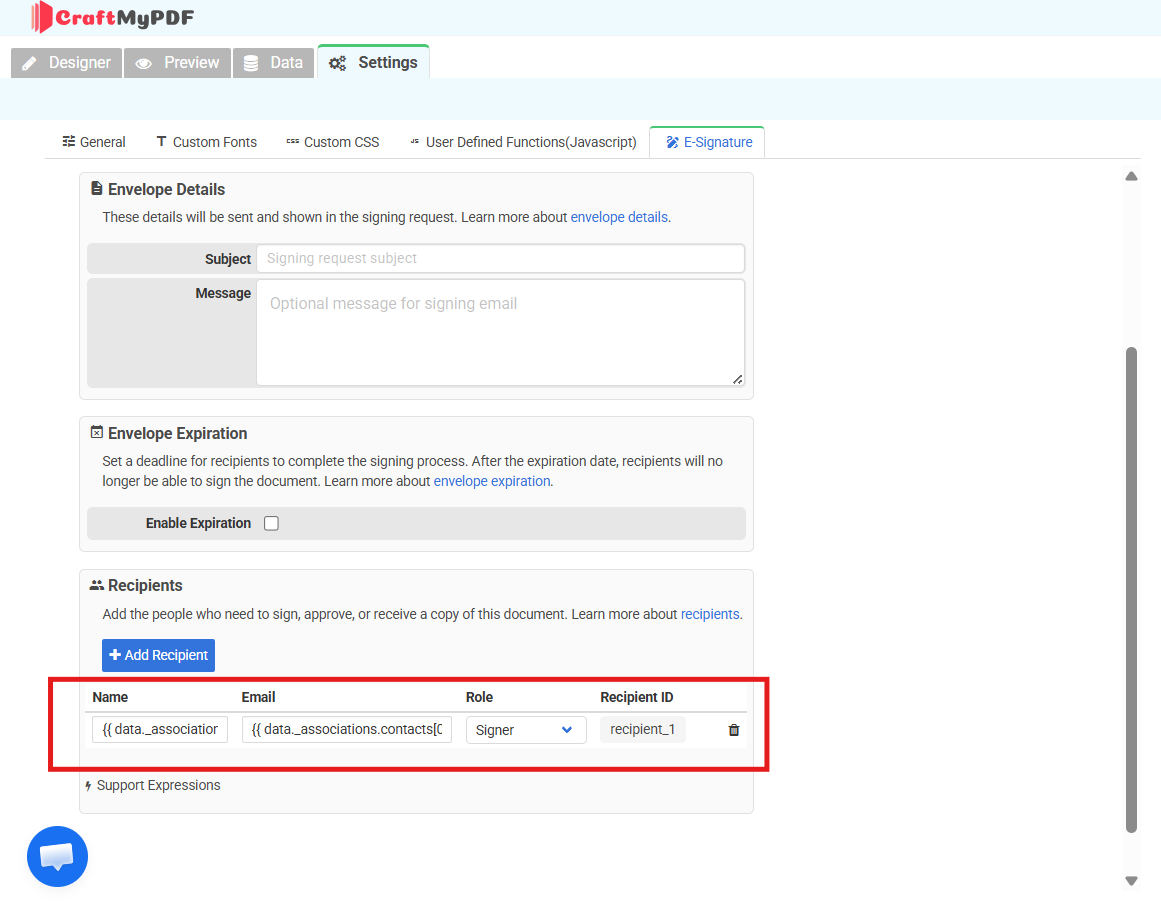1161x902 pixels.
Task: Open the Signer role dropdown
Action: (526, 730)
